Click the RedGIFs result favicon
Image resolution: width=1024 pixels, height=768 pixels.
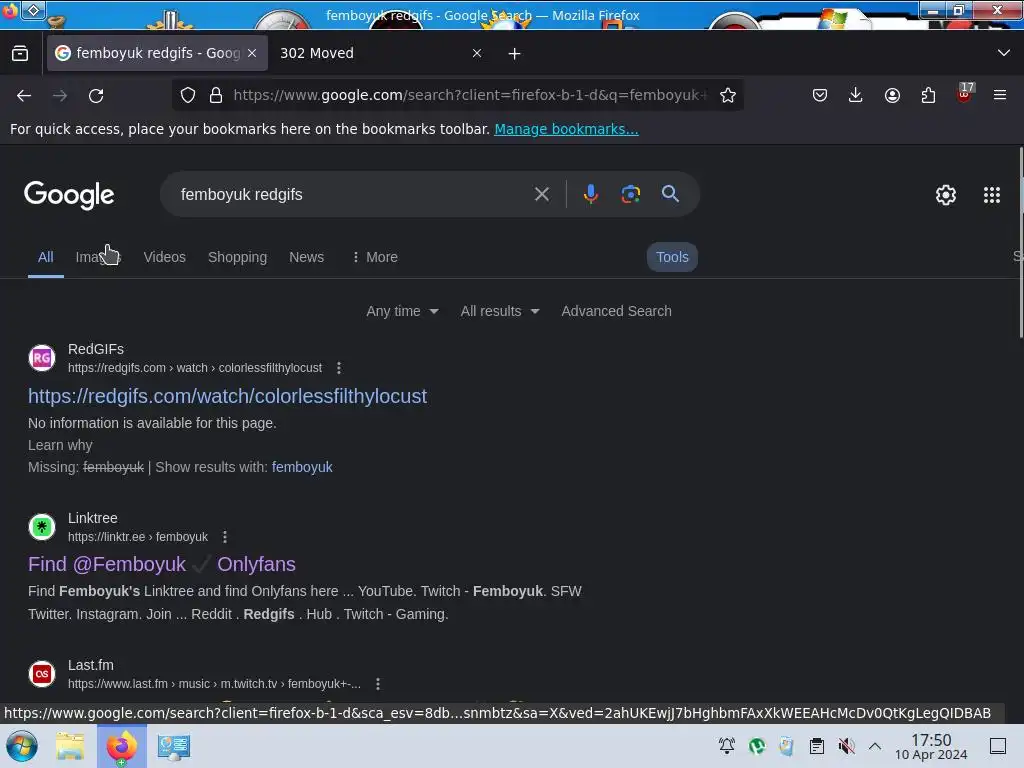(x=42, y=358)
